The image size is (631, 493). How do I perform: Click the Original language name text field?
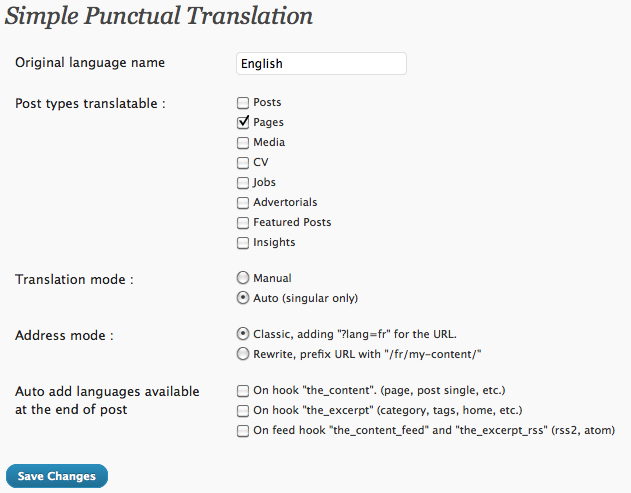click(321, 64)
